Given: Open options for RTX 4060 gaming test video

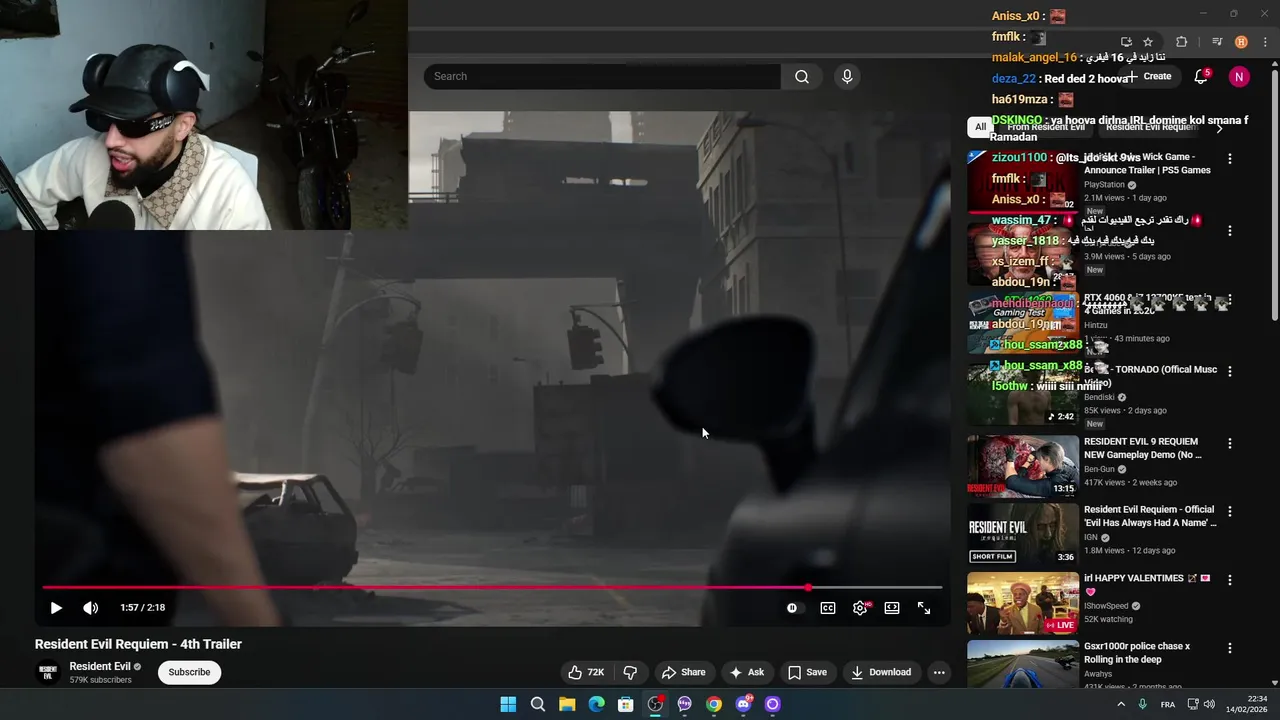Looking at the screenshot, I should 1230,299.
